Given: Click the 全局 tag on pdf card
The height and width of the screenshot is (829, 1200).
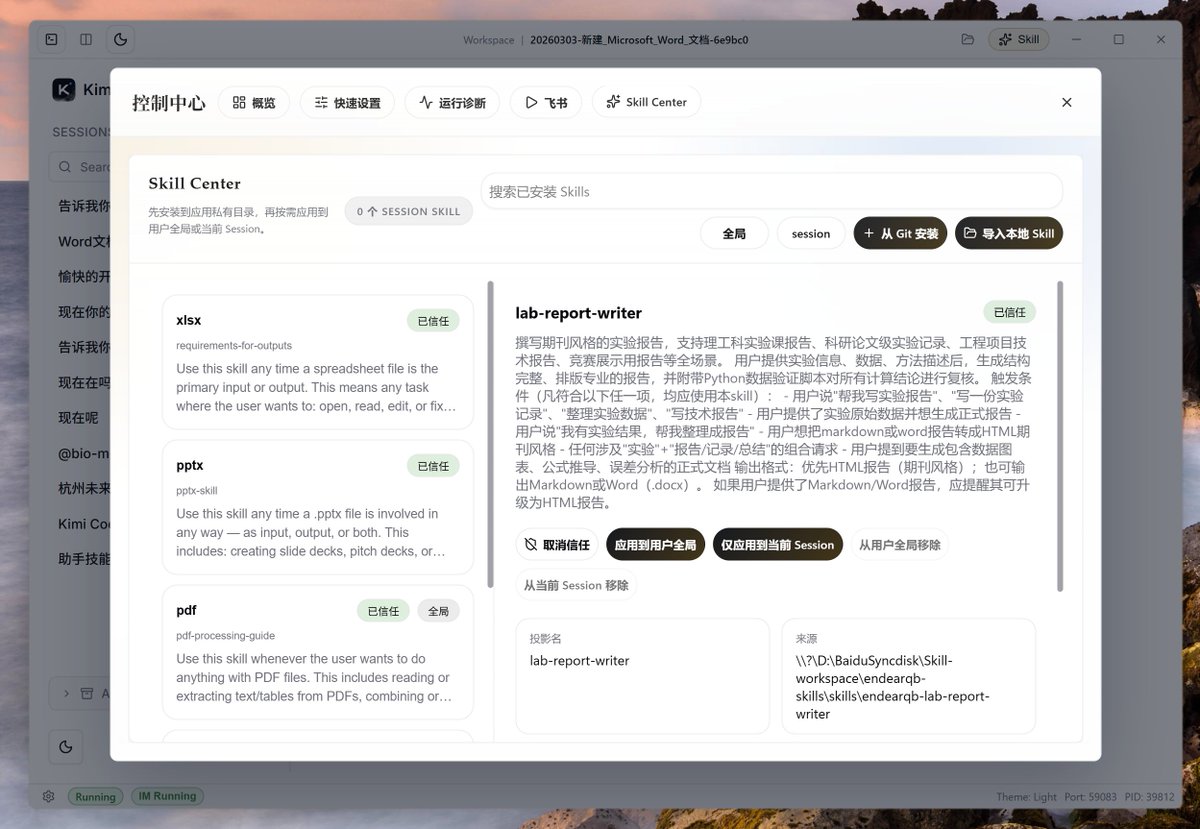Looking at the screenshot, I should click(x=438, y=611).
